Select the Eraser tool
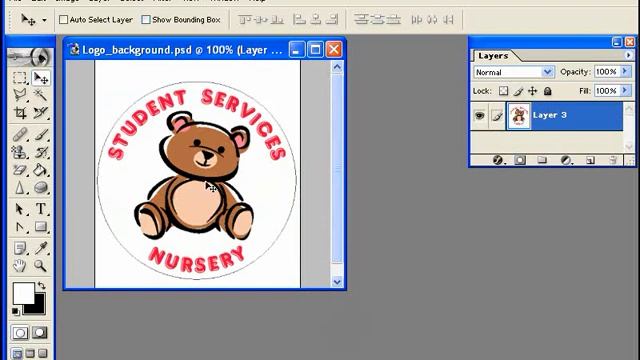 (19, 170)
